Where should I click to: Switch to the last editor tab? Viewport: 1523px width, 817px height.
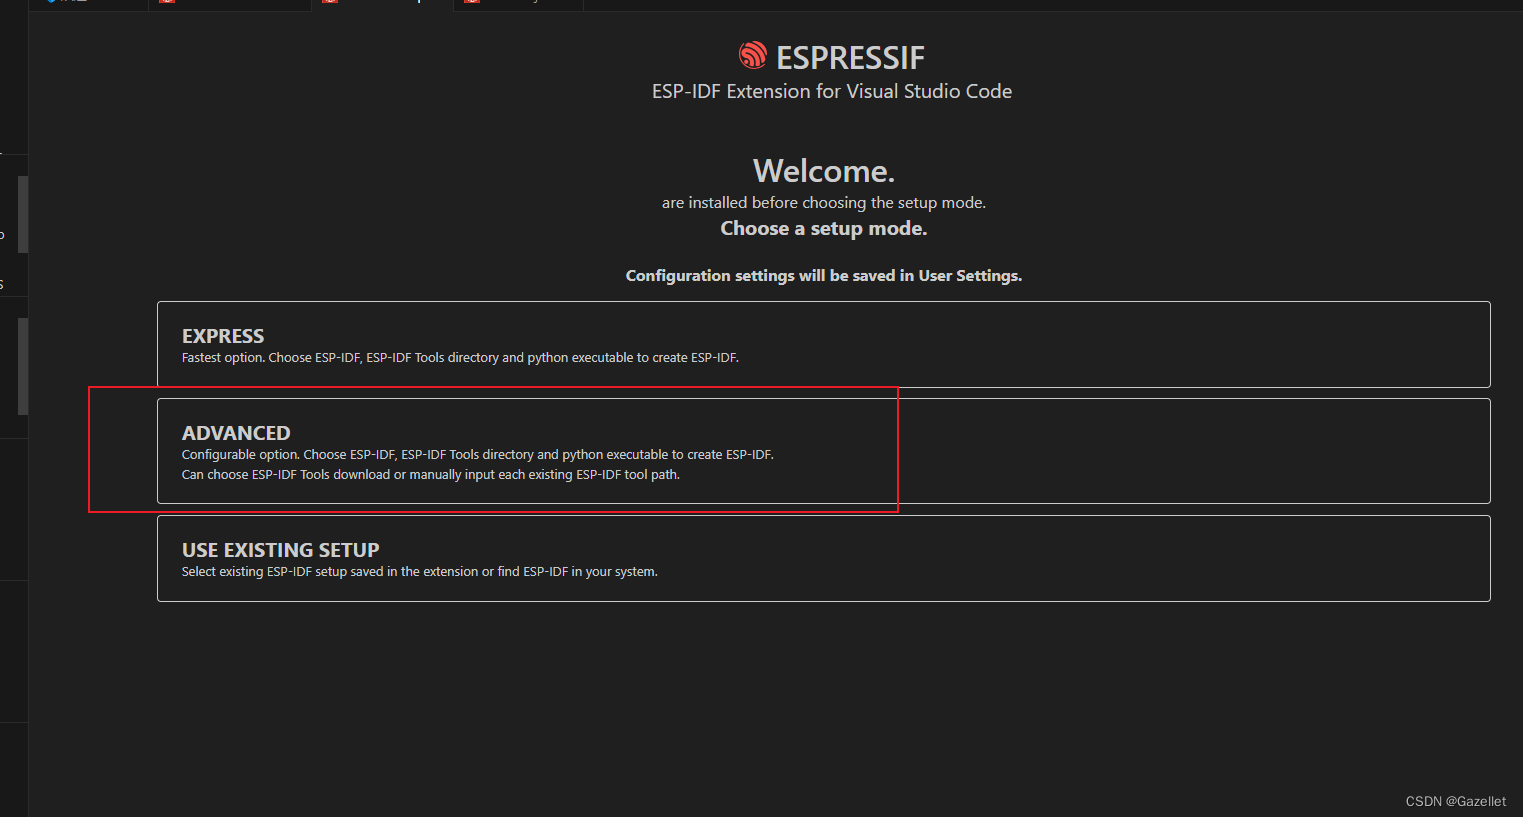point(517,4)
